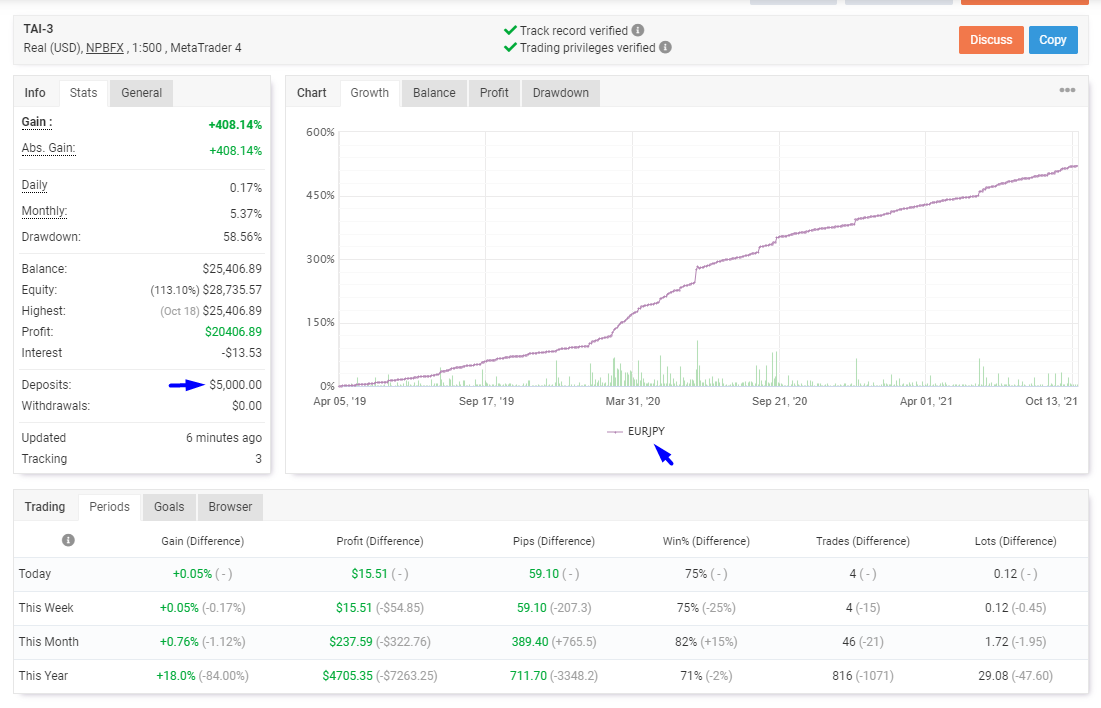1101x708 pixels.
Task: Click the Mar 31, '20 axis label
Action: (633, 402)
